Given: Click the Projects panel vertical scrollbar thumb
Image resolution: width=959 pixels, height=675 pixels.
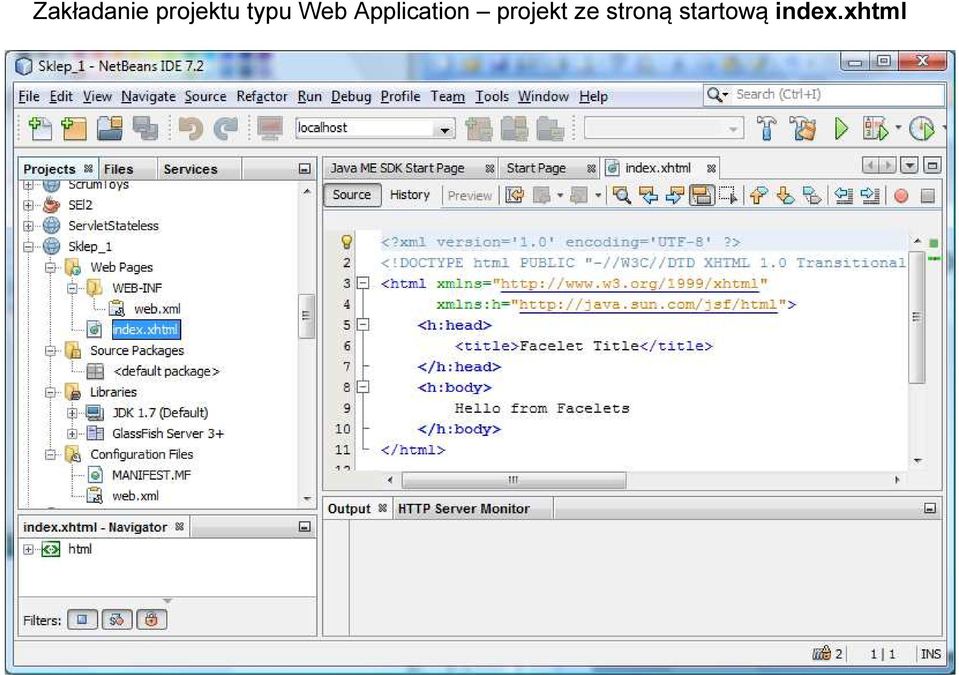Looking at the screenshot, I should [x=306, y=316].
